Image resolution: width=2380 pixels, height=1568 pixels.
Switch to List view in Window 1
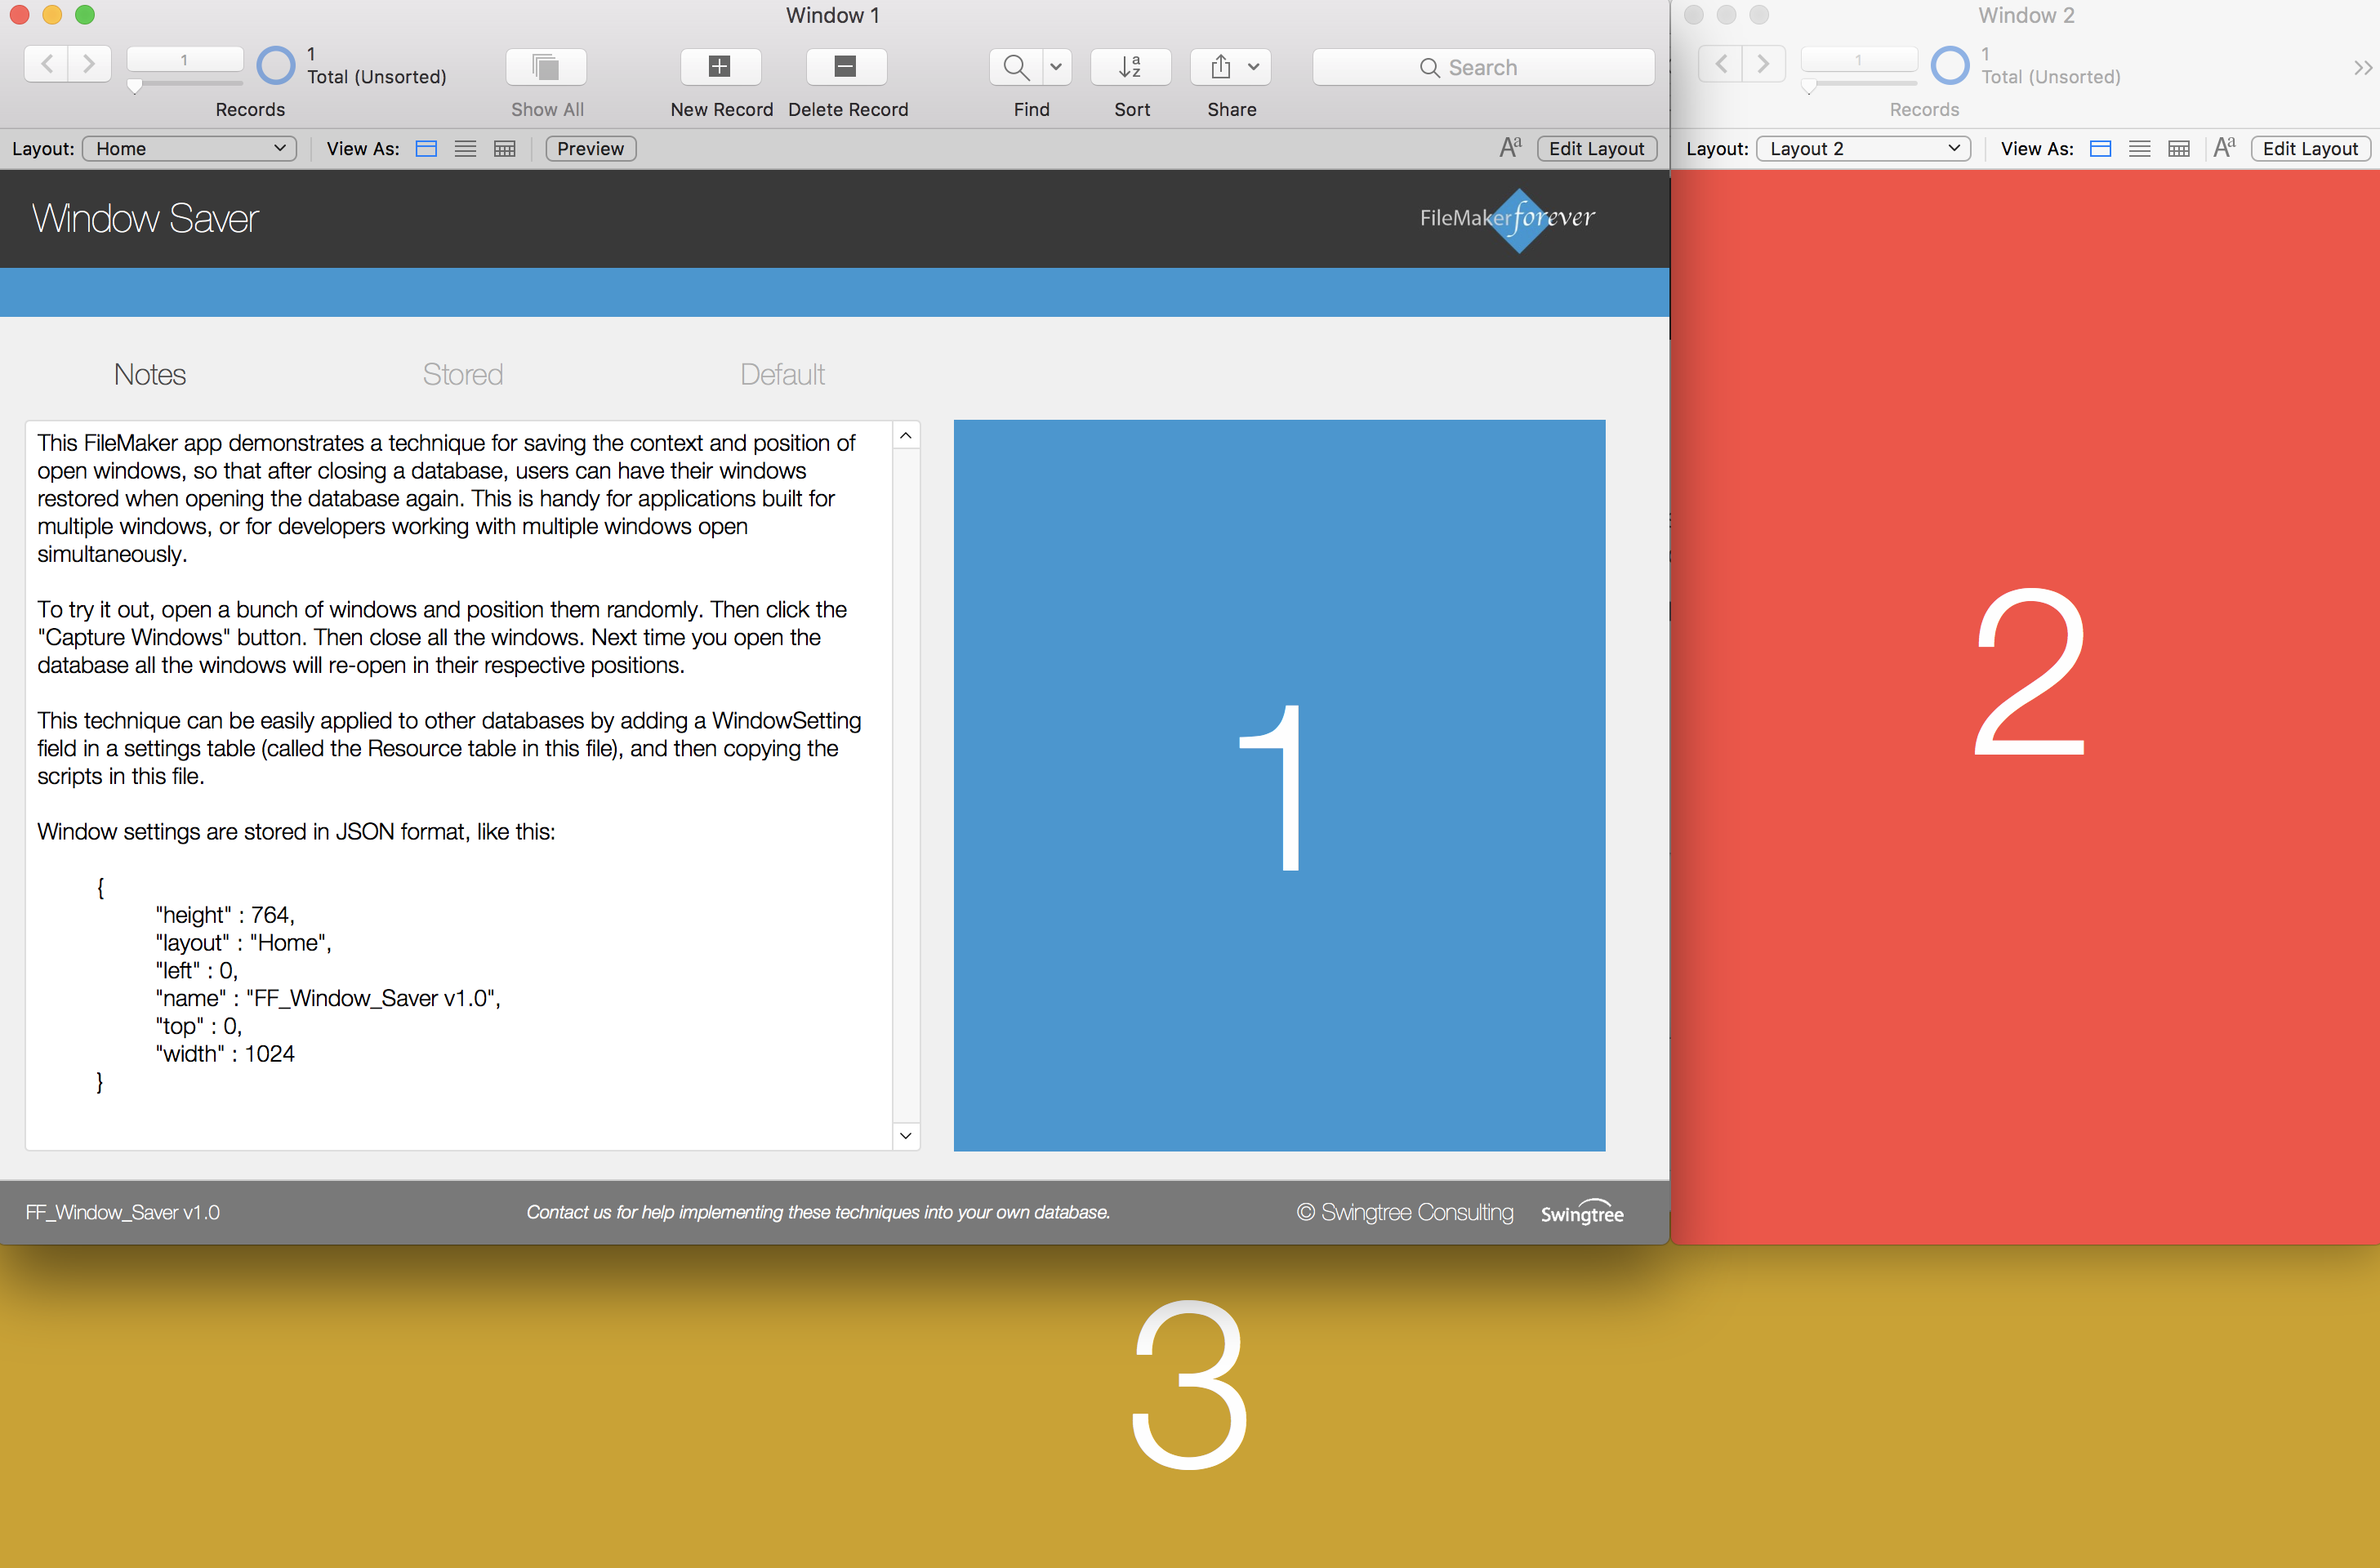(x=465, y=149)
